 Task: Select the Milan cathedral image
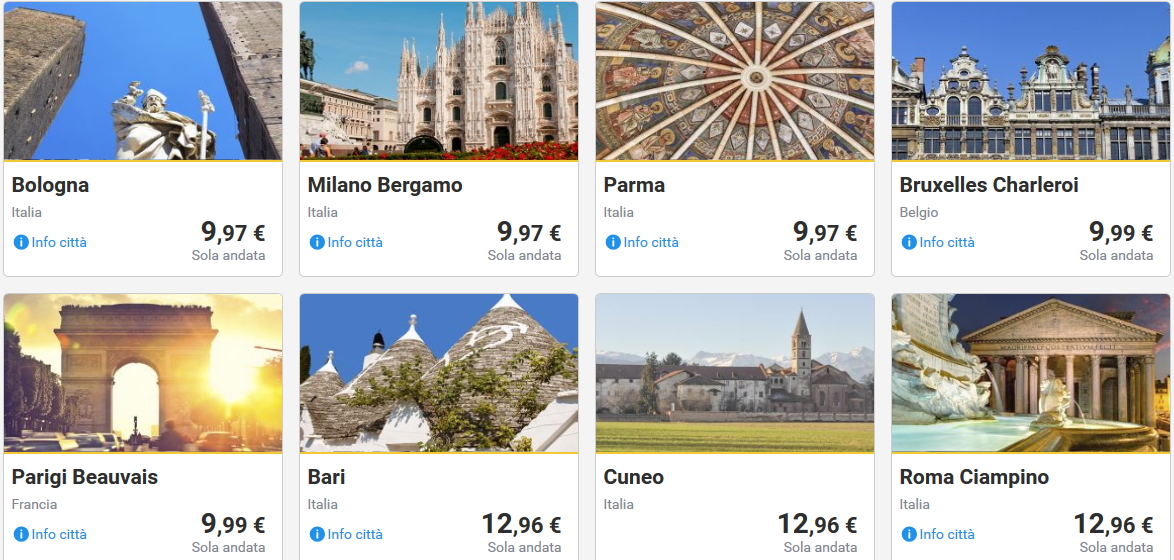tap(439, 80)
